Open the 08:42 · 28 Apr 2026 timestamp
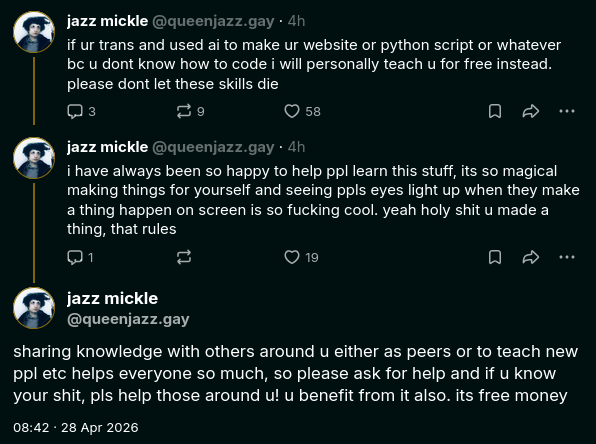 (x=76, y=428)
